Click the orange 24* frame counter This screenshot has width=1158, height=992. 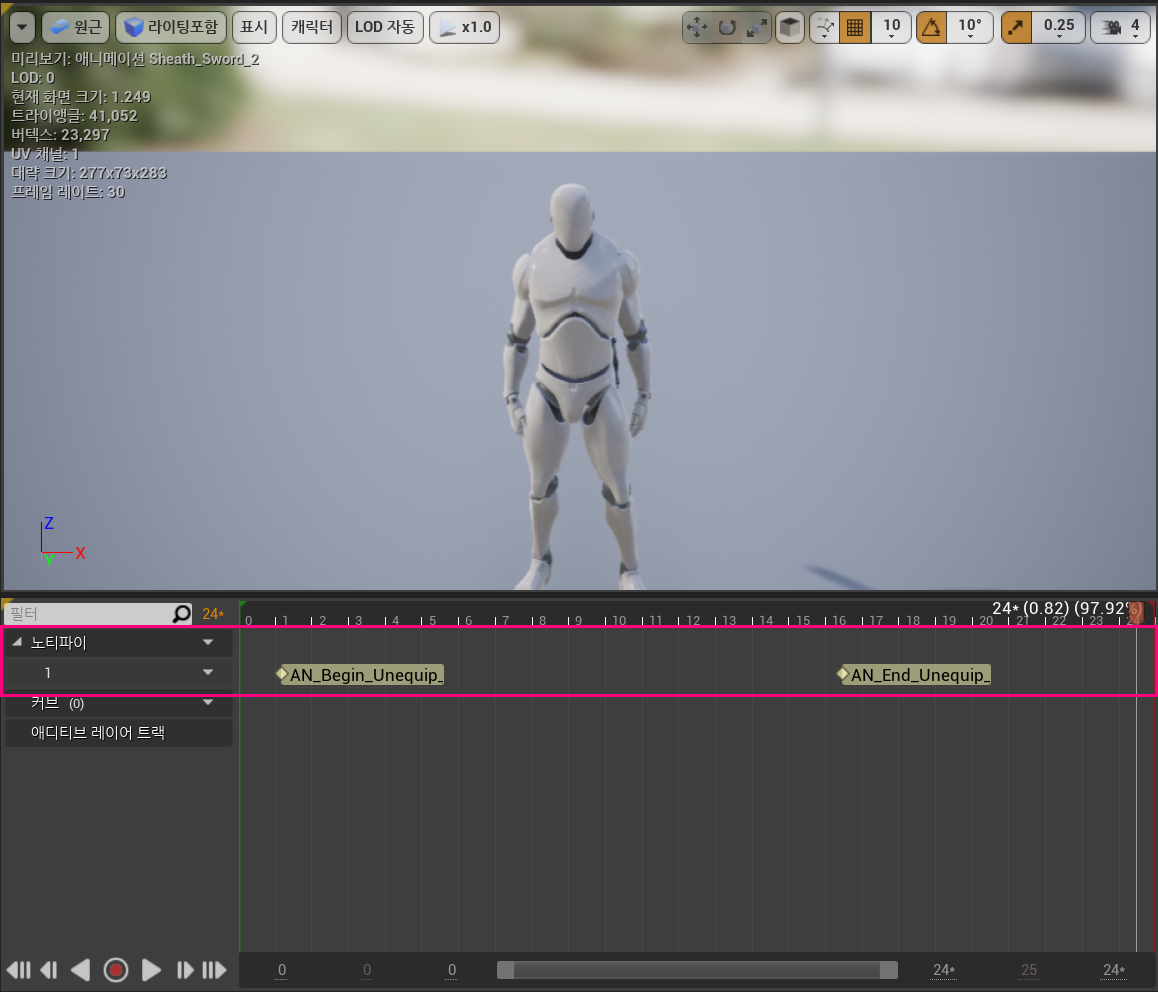coord(213,614)
